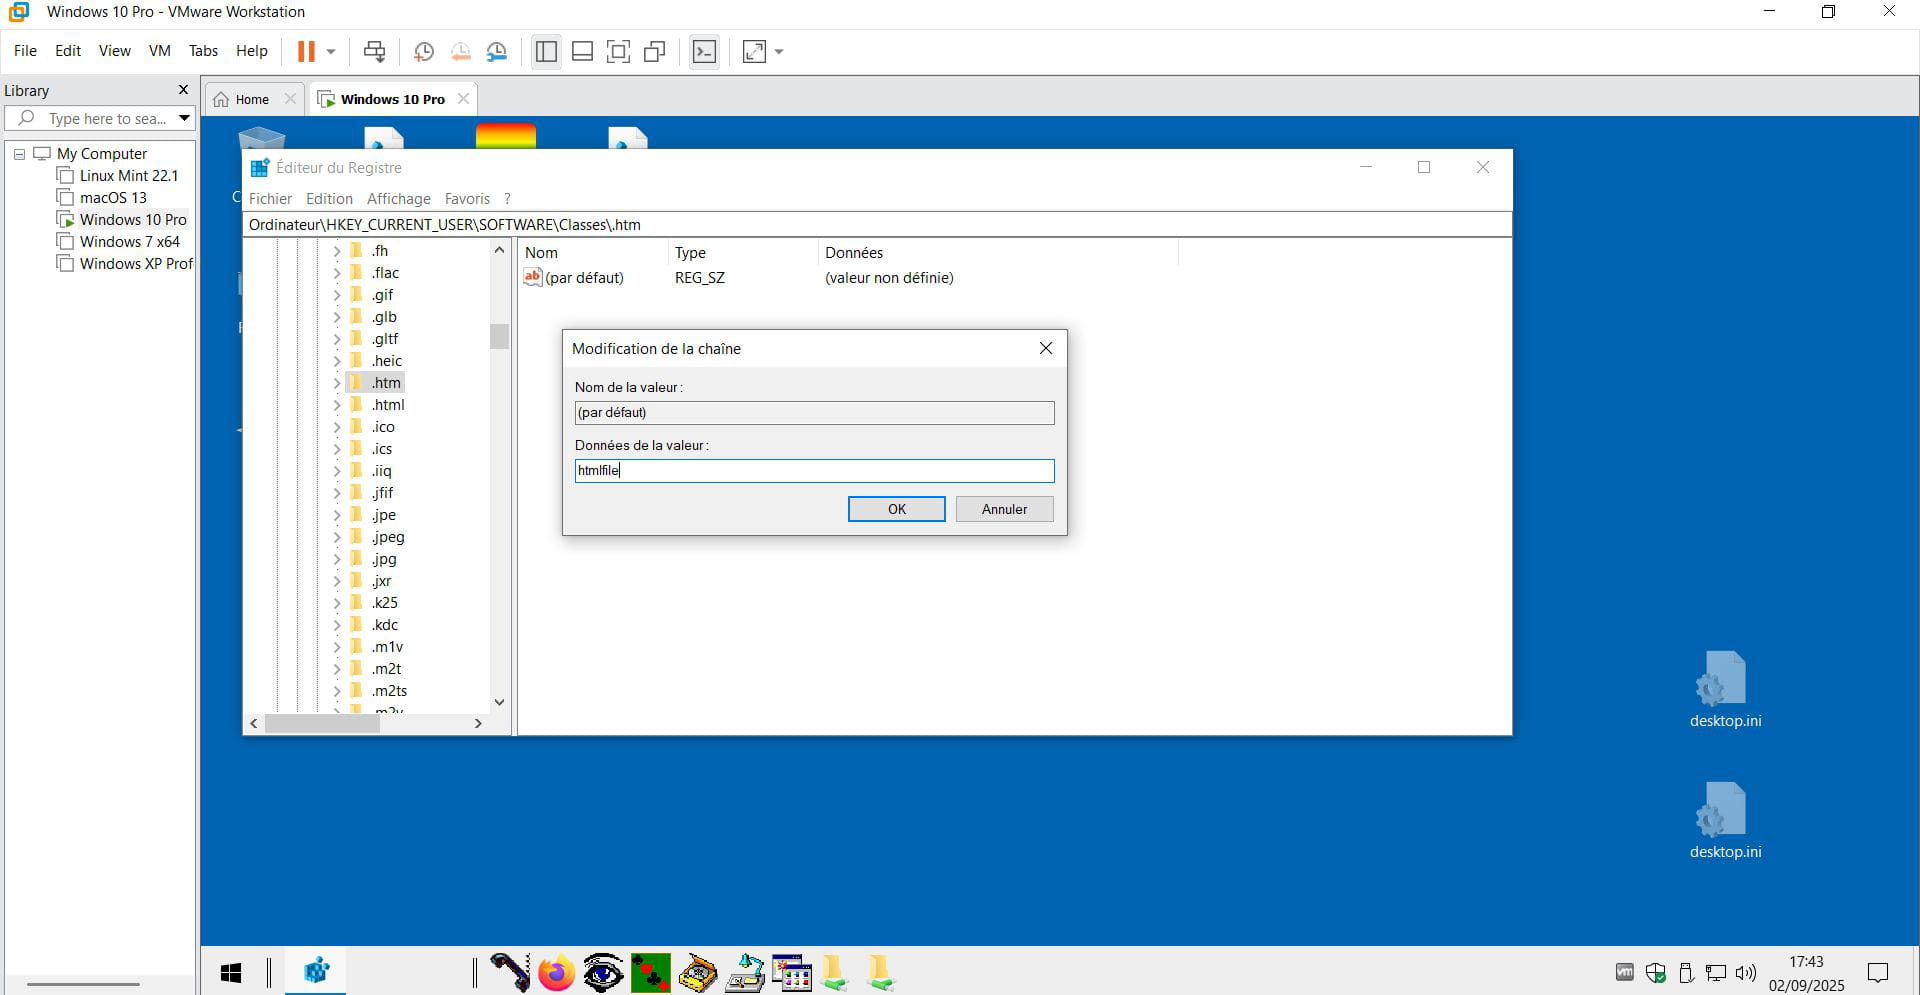This screenshot has width=1920, height=995.
Task: Take a snapshot using the clock-plus icon
Action: (423, 52)
